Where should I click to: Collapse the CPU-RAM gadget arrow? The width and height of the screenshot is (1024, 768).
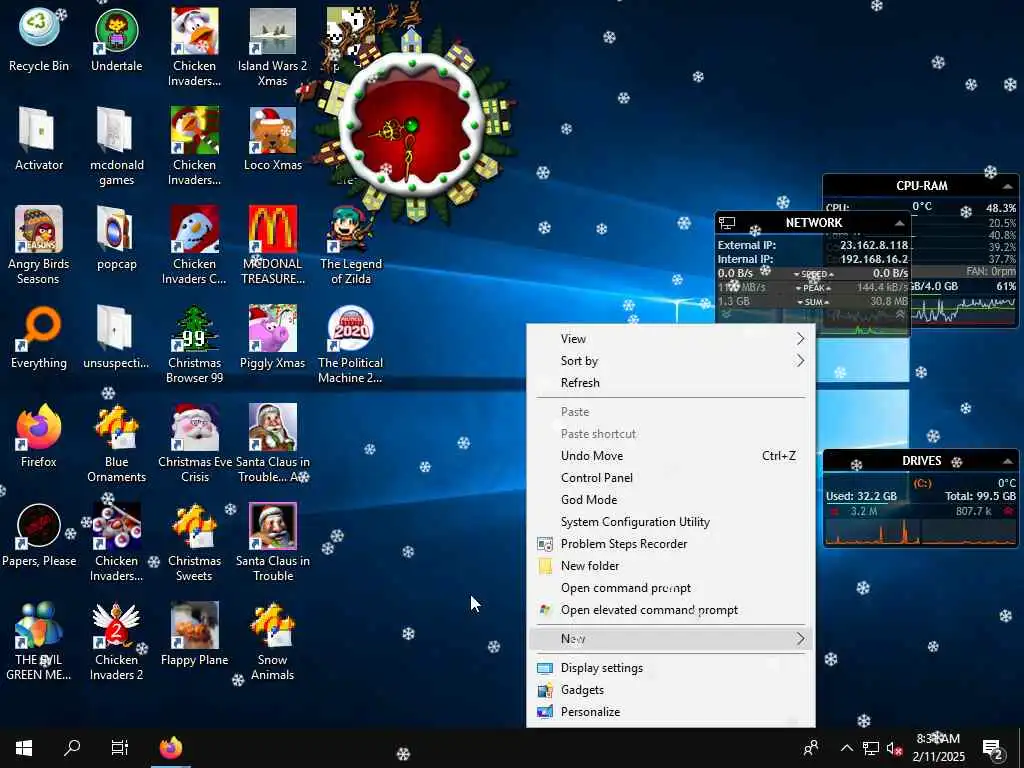click(x=1007, y=186)
